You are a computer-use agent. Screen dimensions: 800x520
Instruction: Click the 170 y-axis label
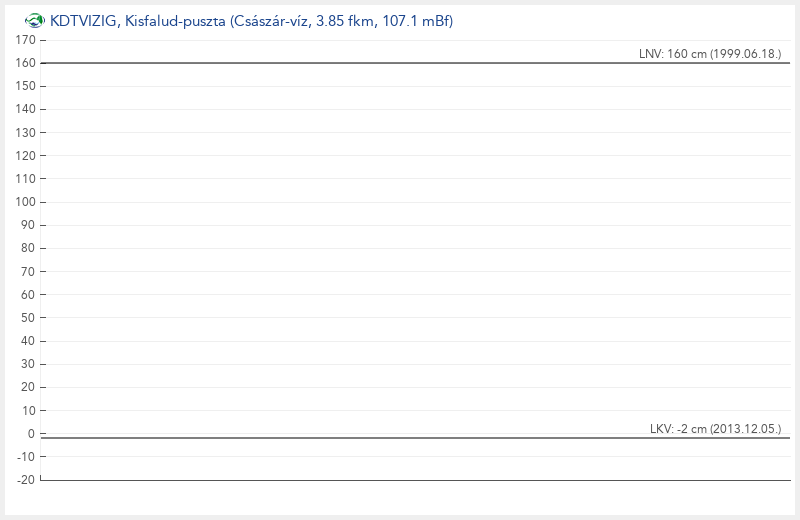coord(26,40)
